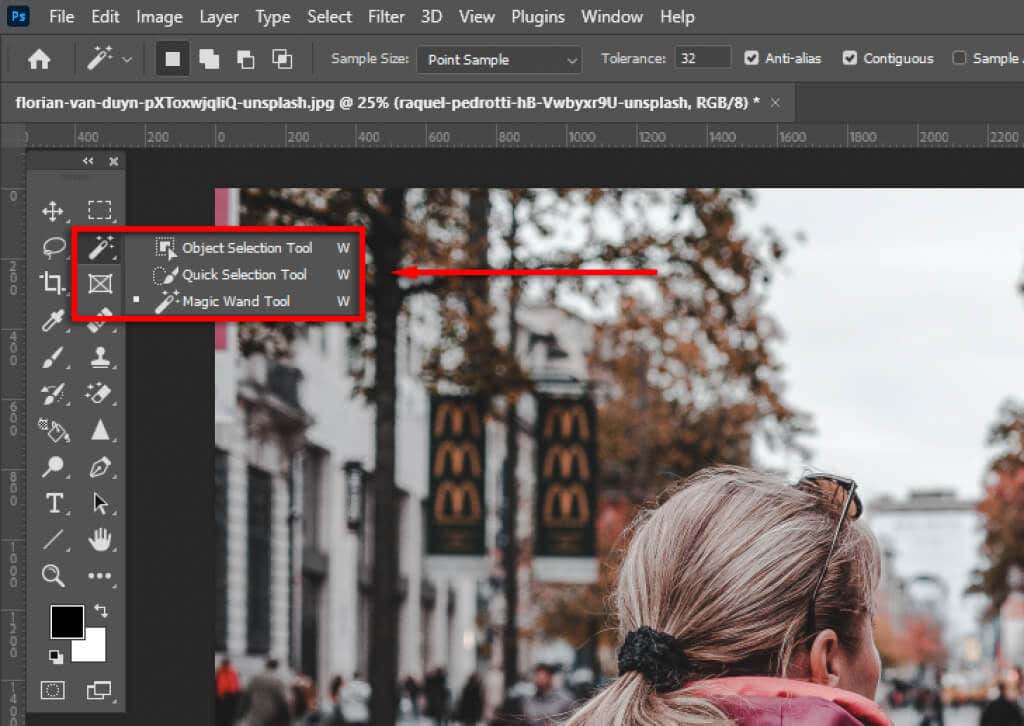The height and width of the screenshot is (726, 1024).
Task: Disable the Contiguous checkbox
Action: (852, 58)
